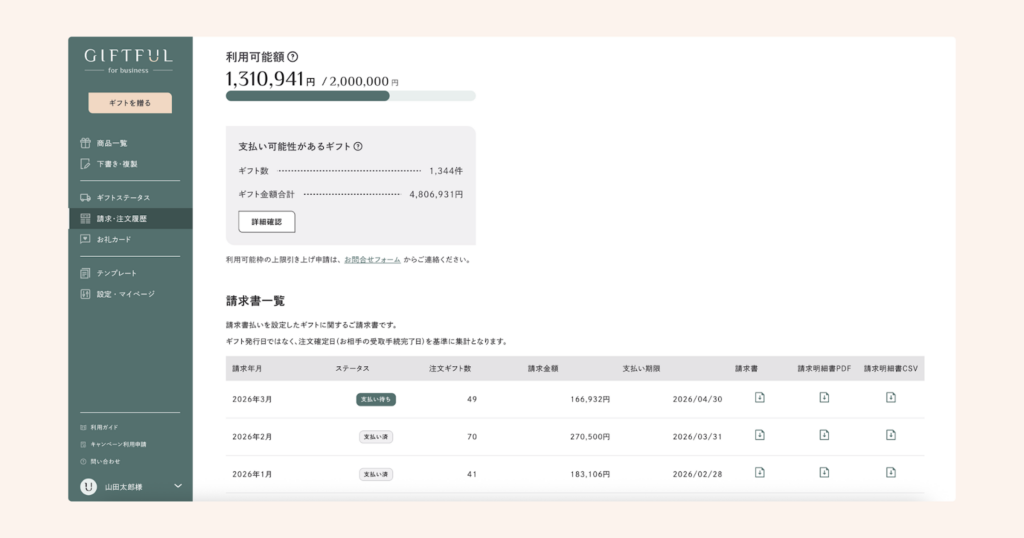Follow the お問合せフォーム link
Image resolution: width=1024 pixels, height=538 pixels.
(x=372, y=260)
